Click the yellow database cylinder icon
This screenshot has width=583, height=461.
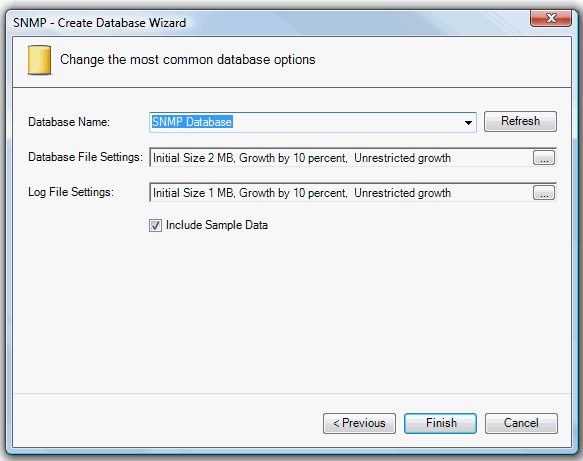coord(39,60)
